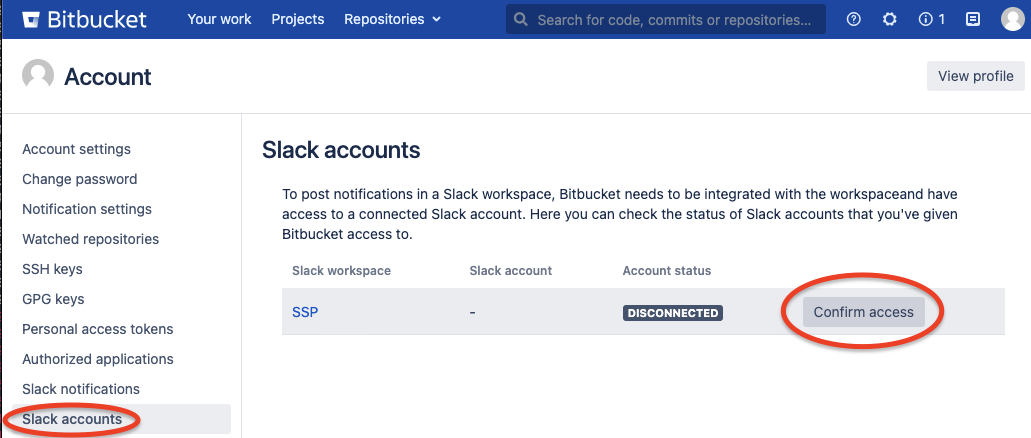Viewport: 1031px width, 438px height.
Task: Click the Slack account column header
Action: coord(511,271)
